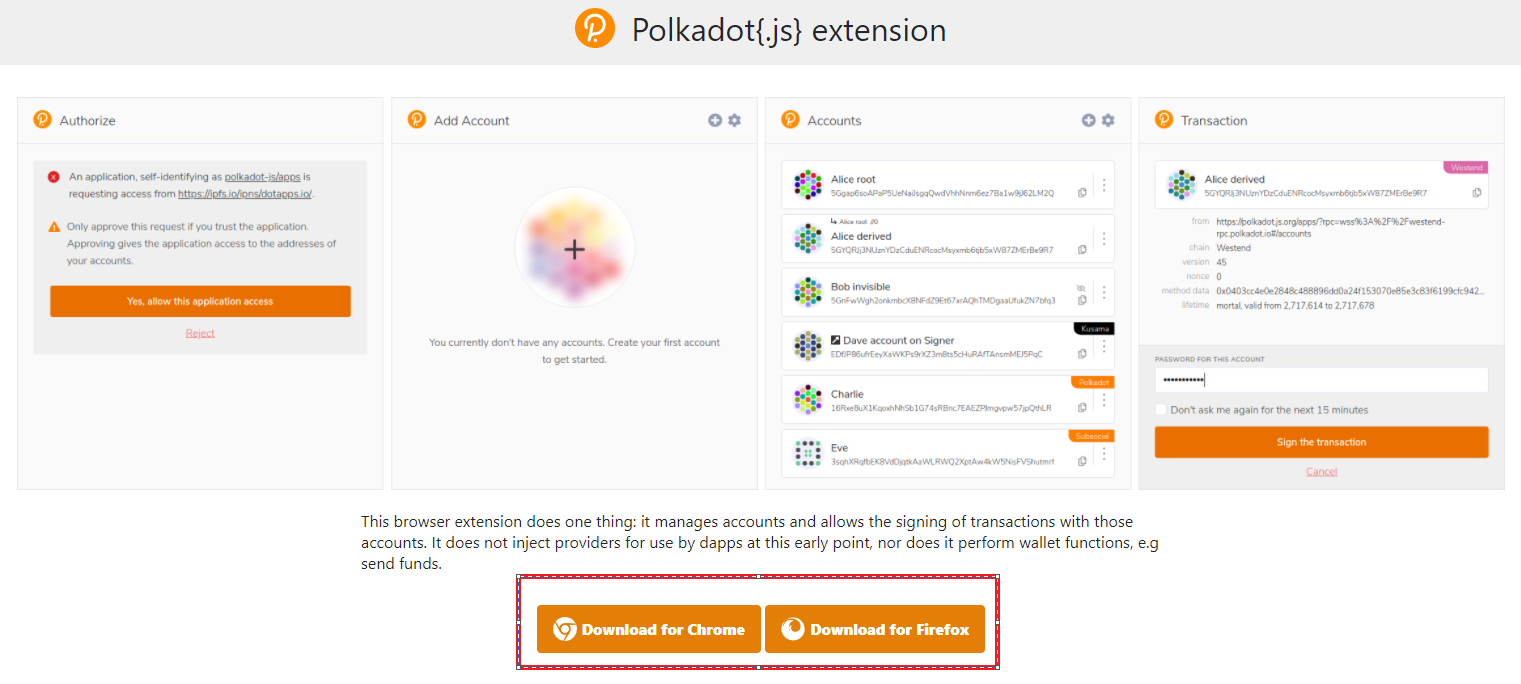Open three-dot menu for Alice root
Image resolution: width=1521 pixels, height=684 pixels.
point(1104,185)
